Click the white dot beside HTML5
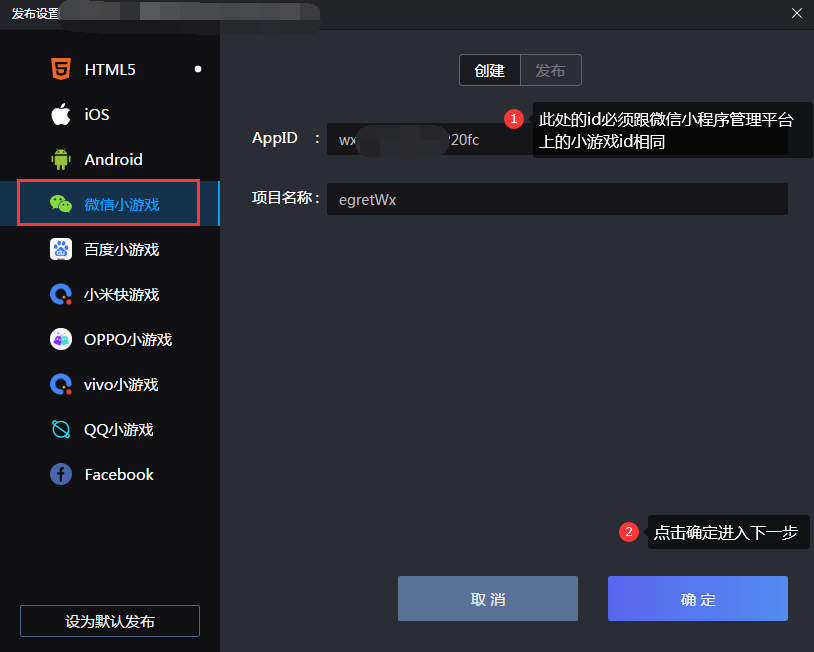 [198, 69]
